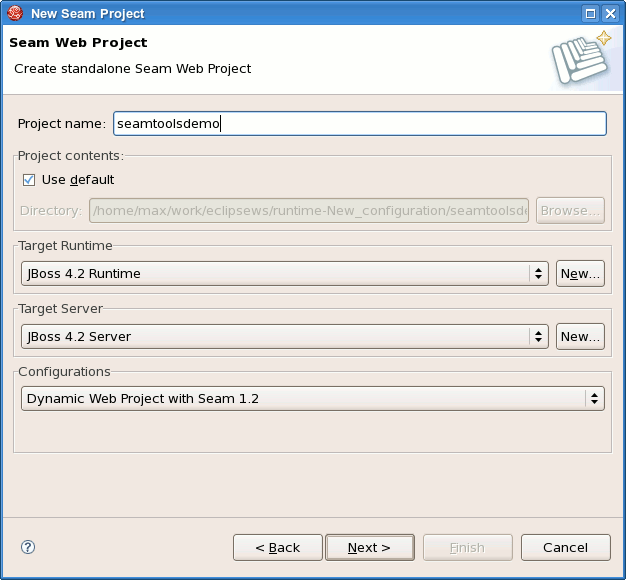Toggle the Use default checkbox

(x=29, y=180)
